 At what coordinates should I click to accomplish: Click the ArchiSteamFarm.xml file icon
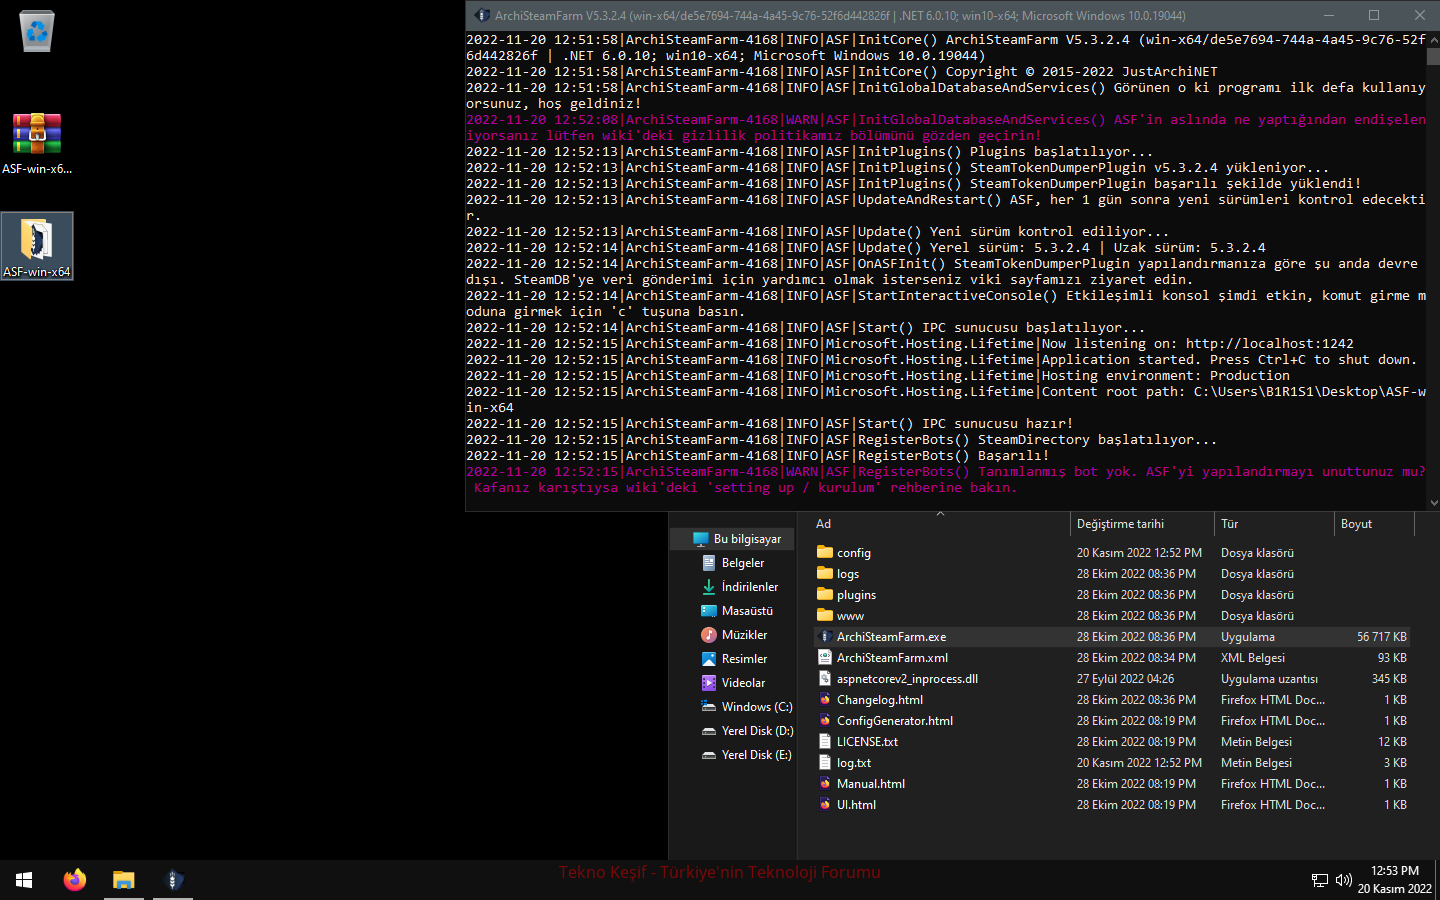(825, 657)
